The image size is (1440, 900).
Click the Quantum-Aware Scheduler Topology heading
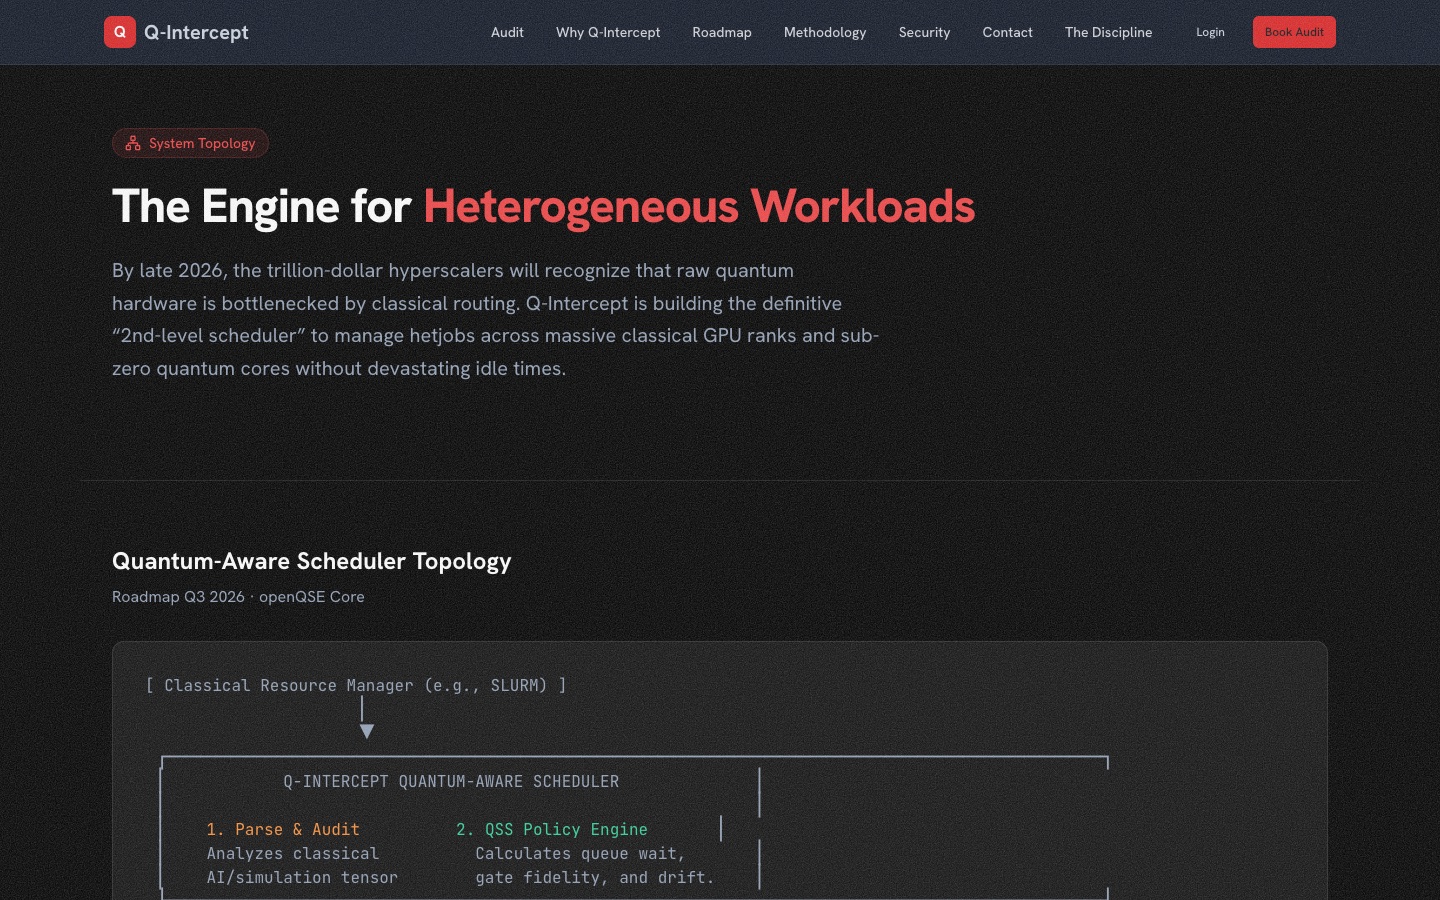click(x=312, y=561)
